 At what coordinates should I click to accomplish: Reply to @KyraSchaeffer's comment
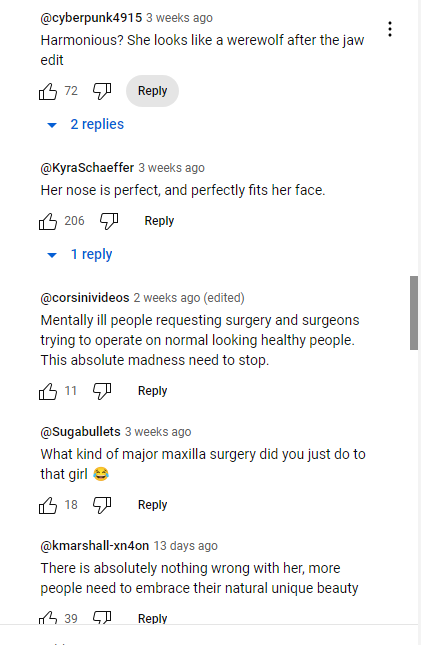coord(159,221)
